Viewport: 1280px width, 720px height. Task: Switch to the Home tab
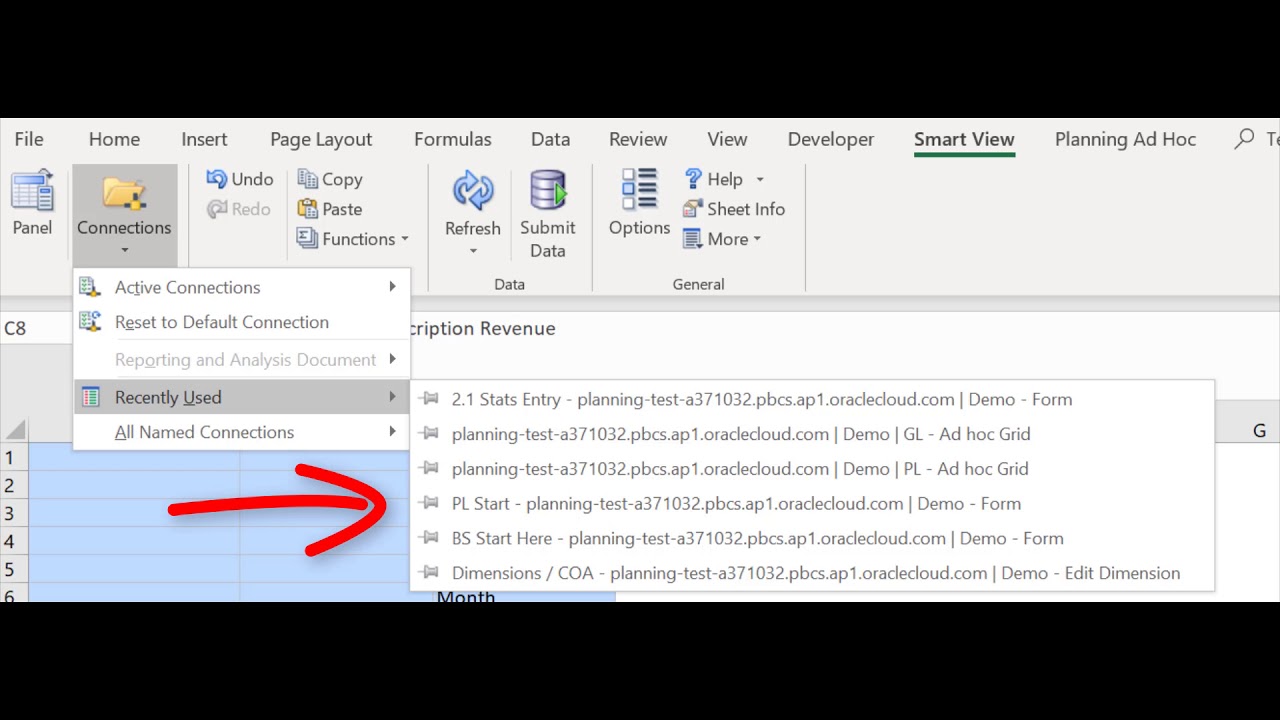click(114, 139)
